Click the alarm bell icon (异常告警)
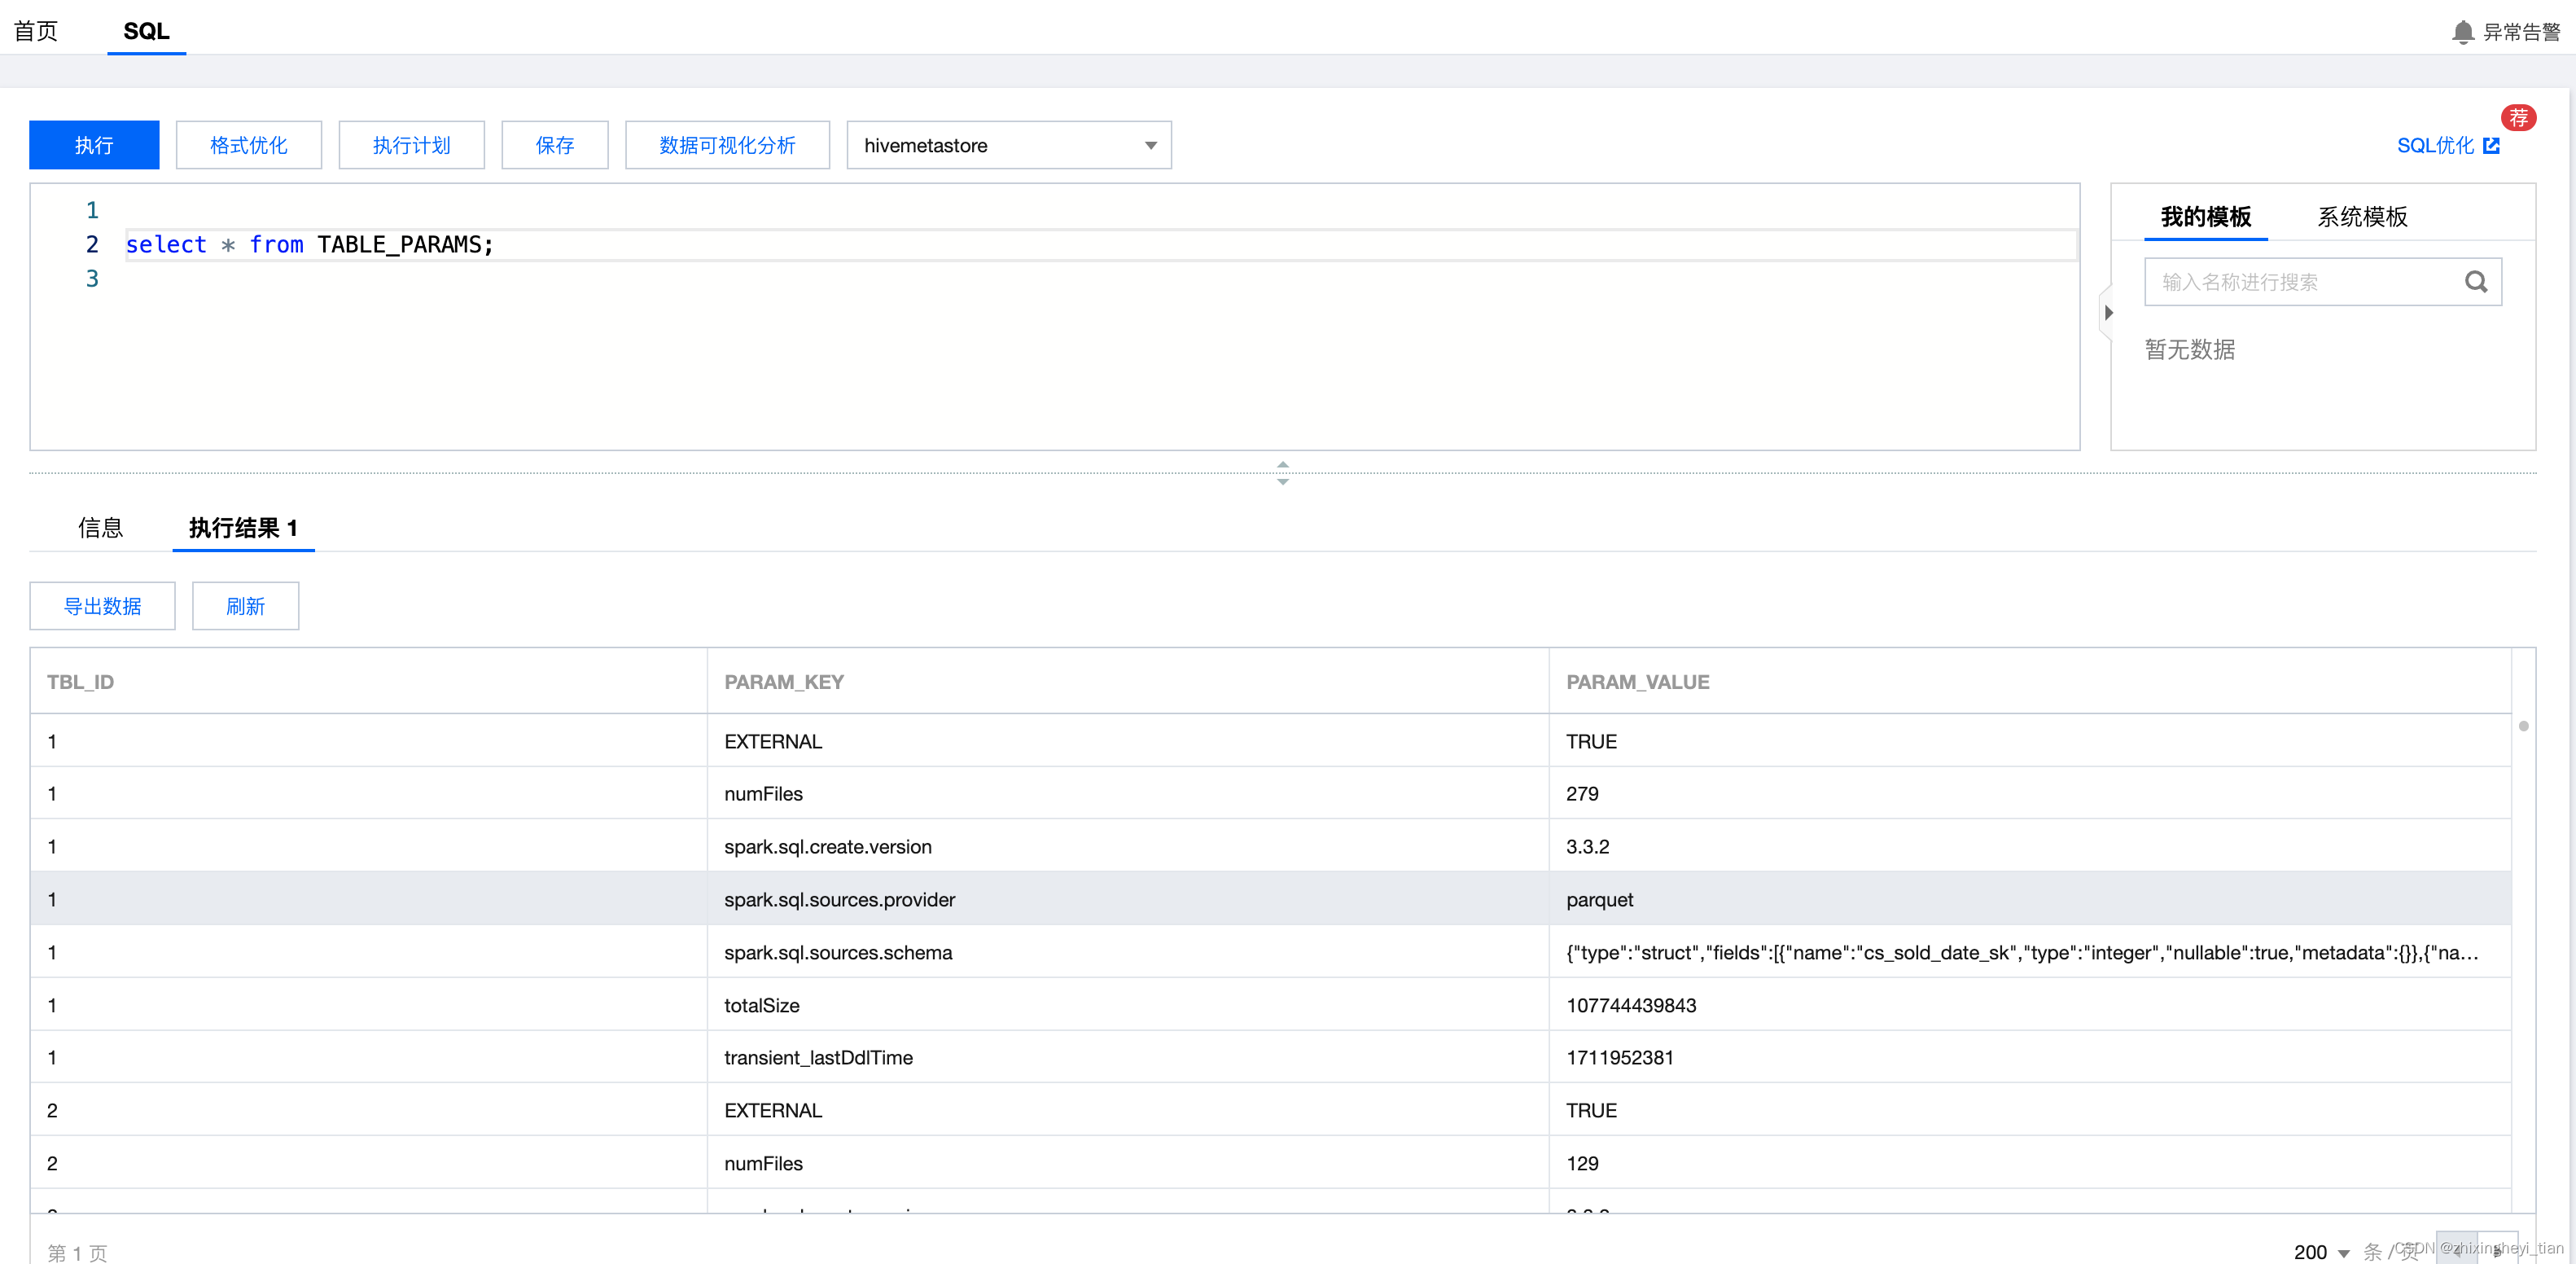The height and width of the screenshot is (1264, 2576). [x=2463, y=32]
